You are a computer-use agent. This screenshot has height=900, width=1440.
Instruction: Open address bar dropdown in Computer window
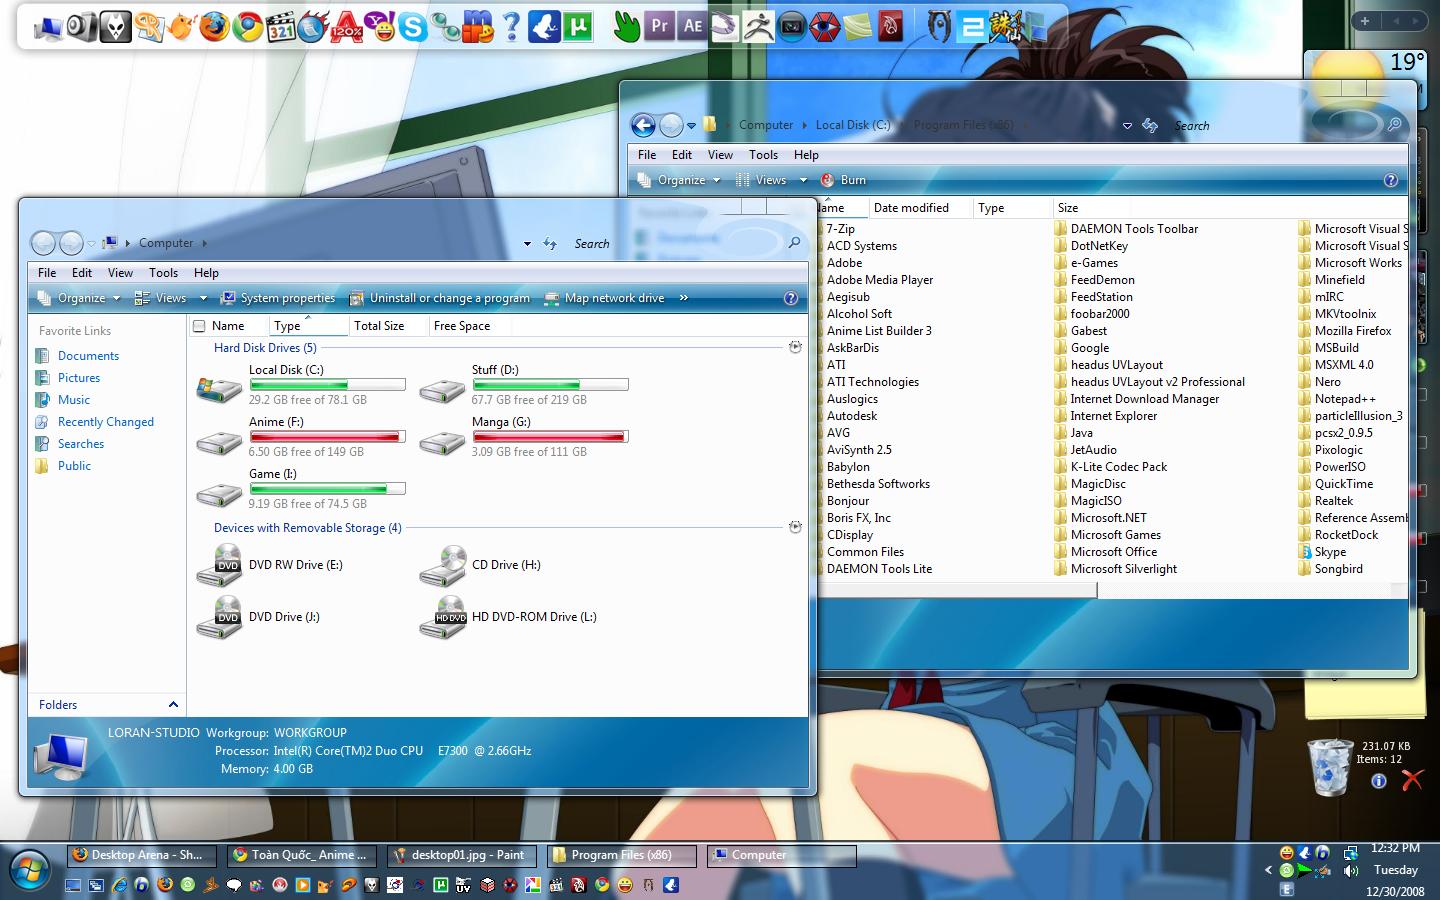(x=527, y=244)
